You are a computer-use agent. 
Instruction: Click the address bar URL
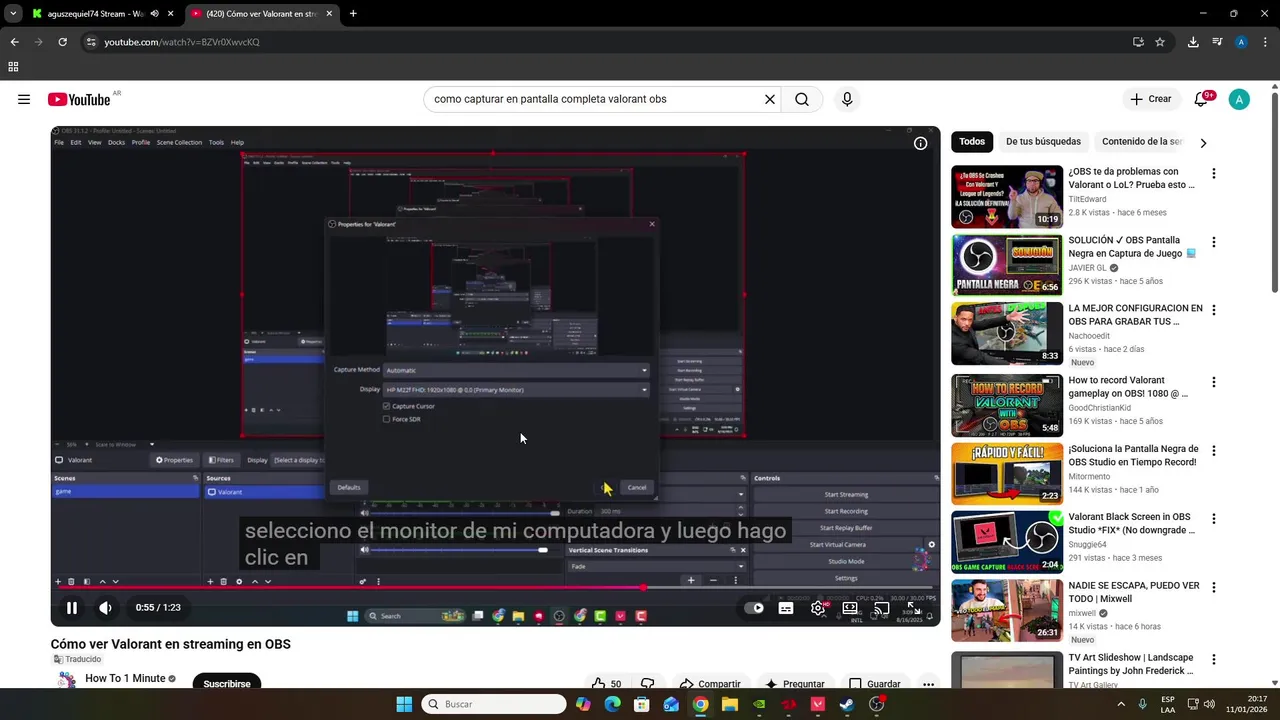coord(182,42)
